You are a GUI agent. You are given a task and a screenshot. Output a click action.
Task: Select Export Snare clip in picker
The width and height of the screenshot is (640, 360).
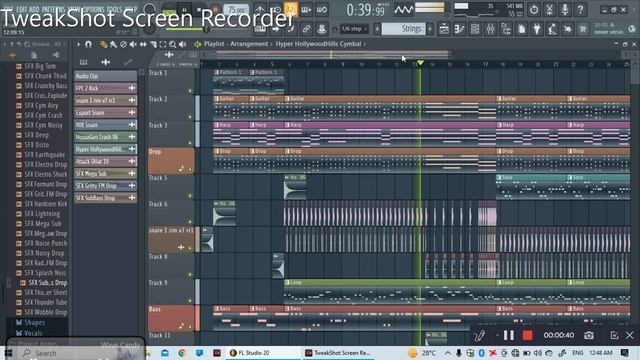pos(105,113)
